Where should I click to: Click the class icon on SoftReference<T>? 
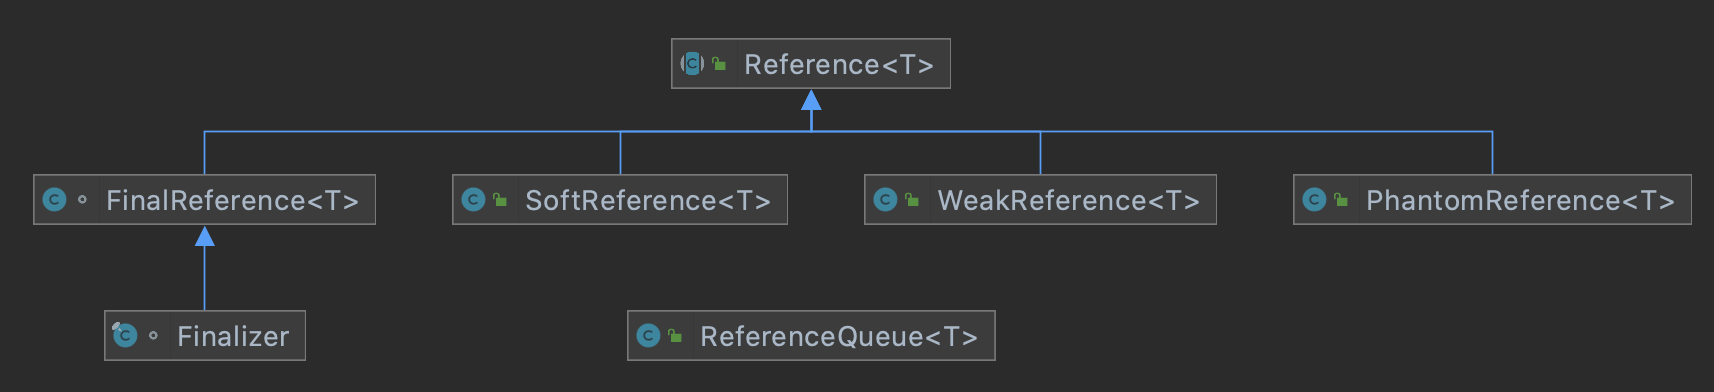[474, 200]
